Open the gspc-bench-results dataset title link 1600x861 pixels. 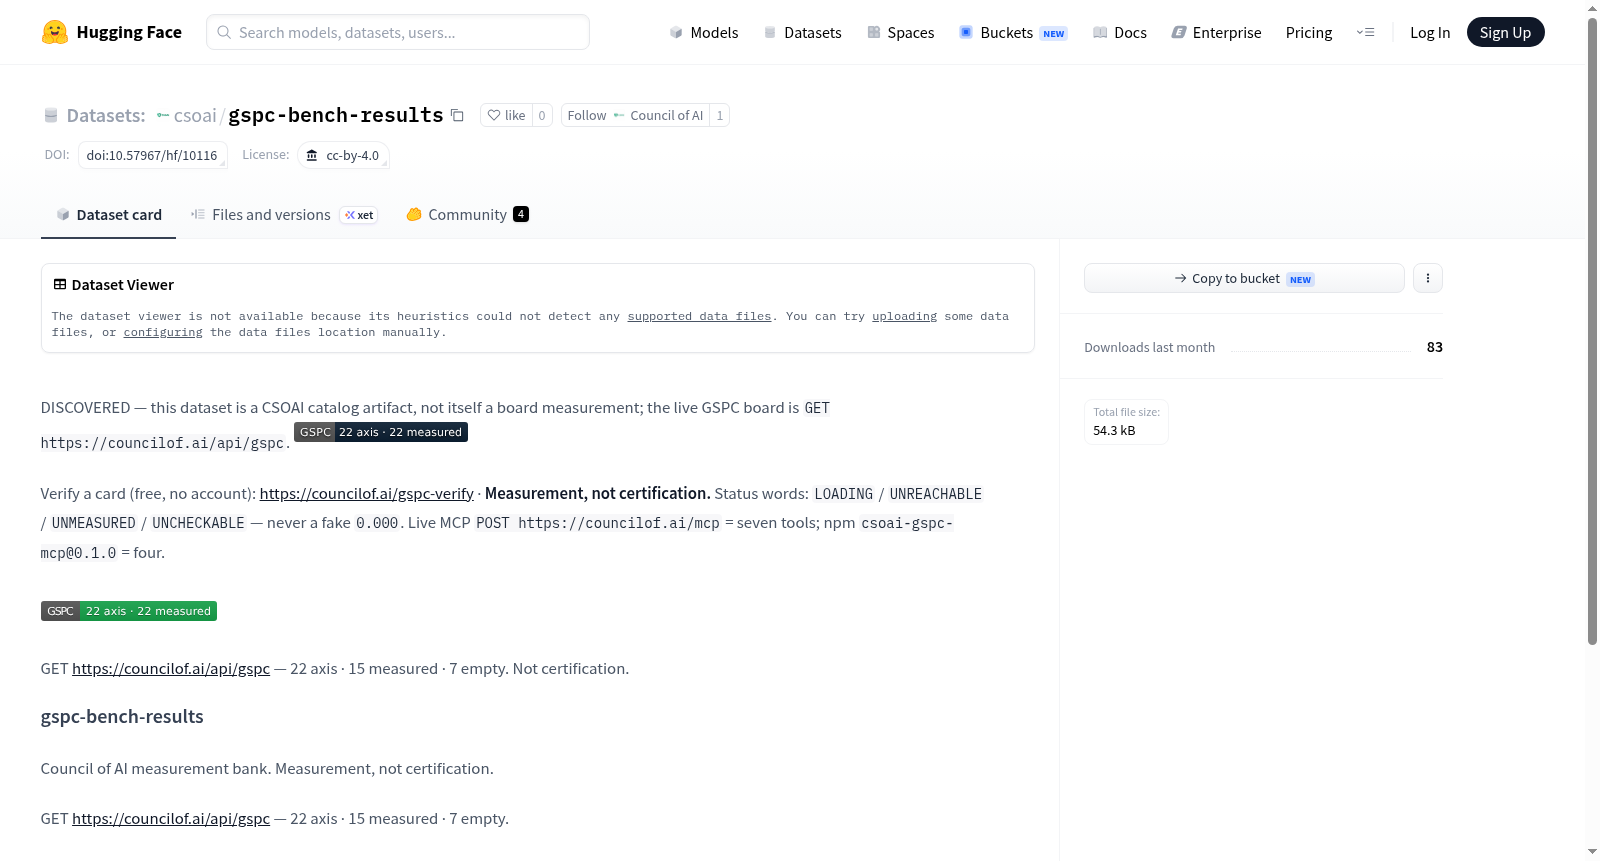pos(336,115)
